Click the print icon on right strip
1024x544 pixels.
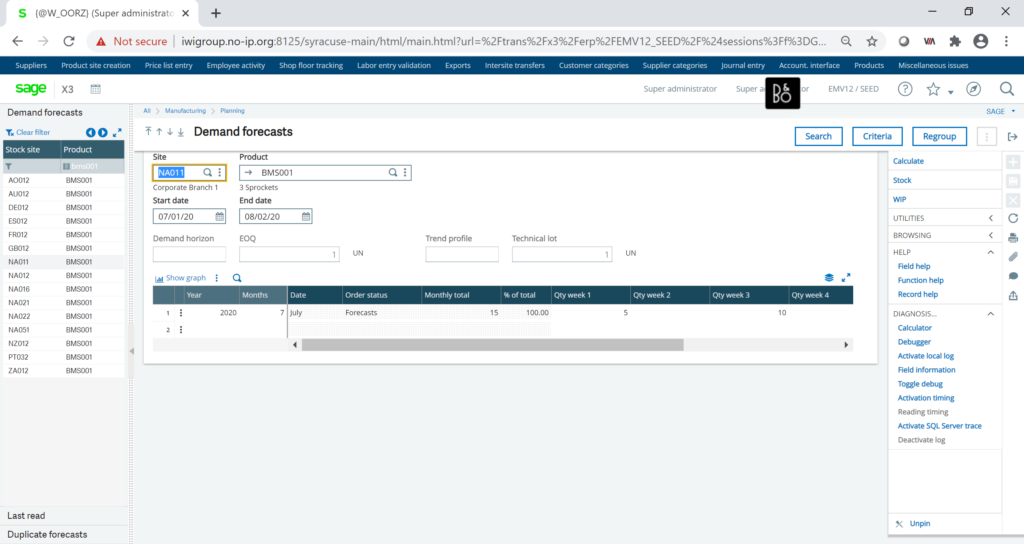coord(1013,238)
